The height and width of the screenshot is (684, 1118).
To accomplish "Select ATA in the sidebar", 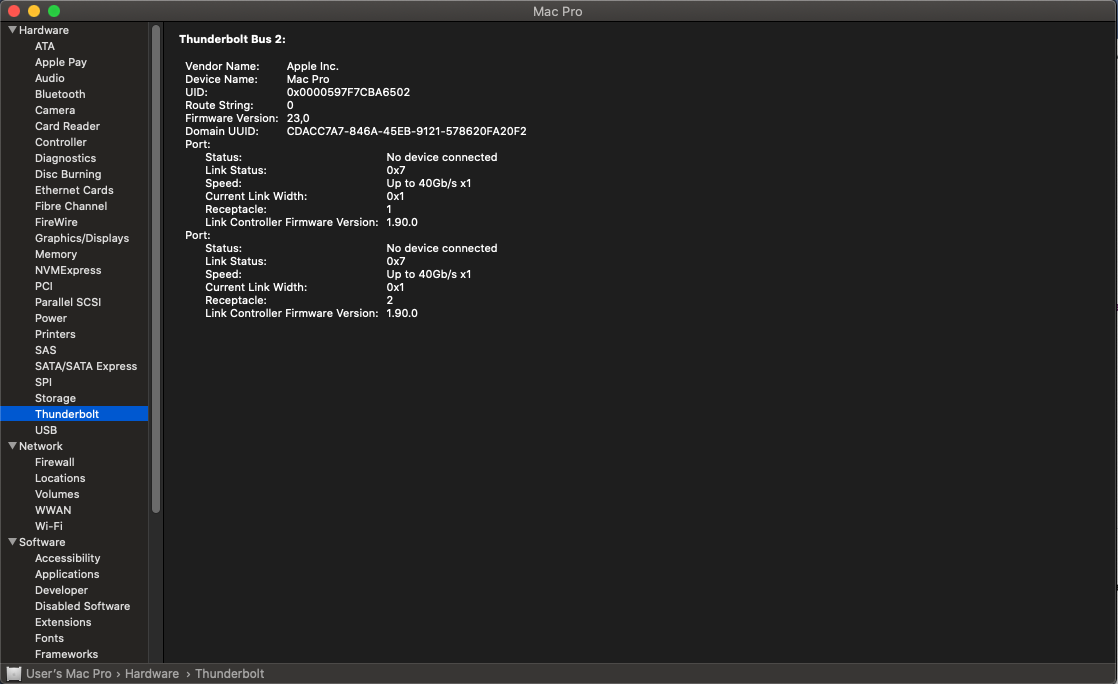I will [45, 46].
